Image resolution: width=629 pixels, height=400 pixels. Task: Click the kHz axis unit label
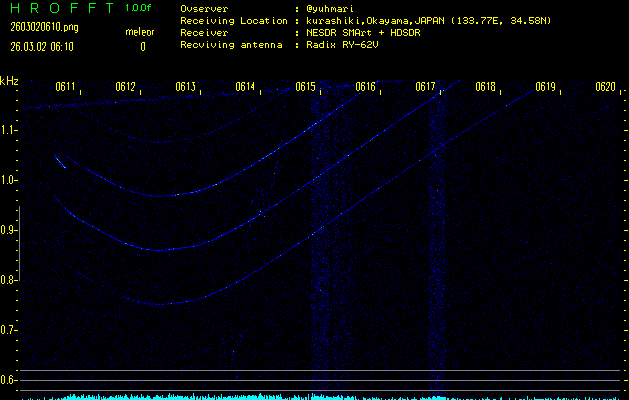click(10, 81)
